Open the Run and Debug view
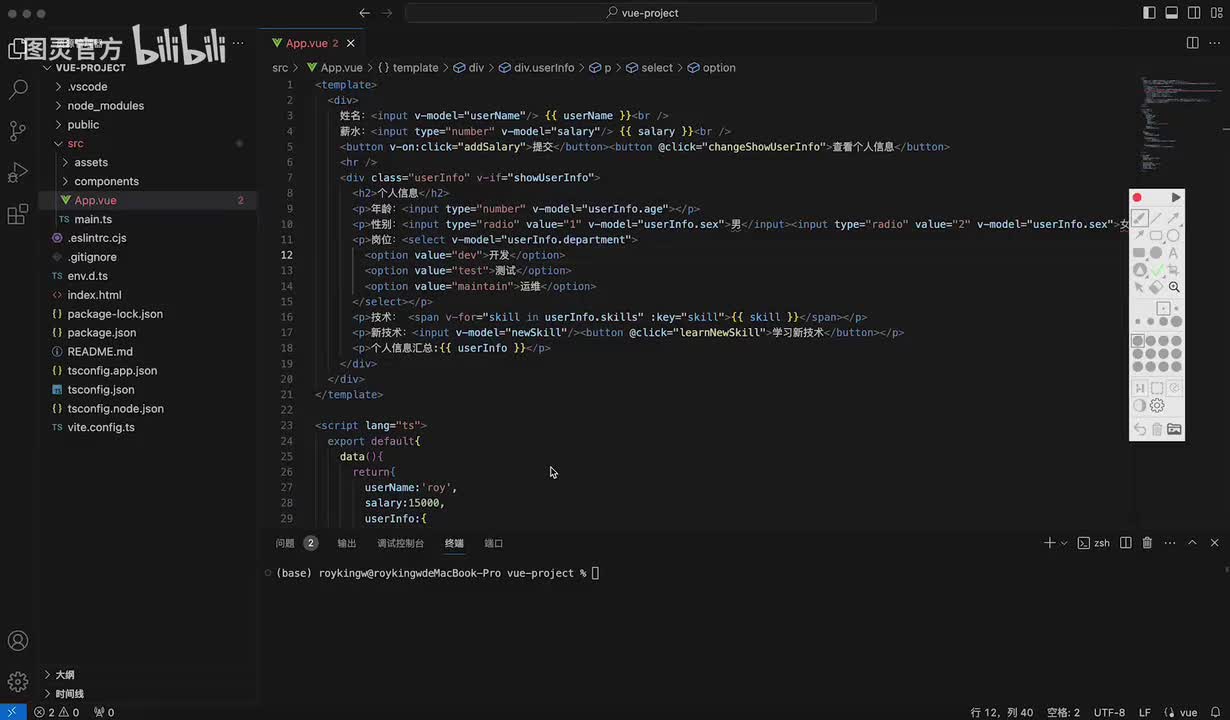 click(x=18, y=173)
